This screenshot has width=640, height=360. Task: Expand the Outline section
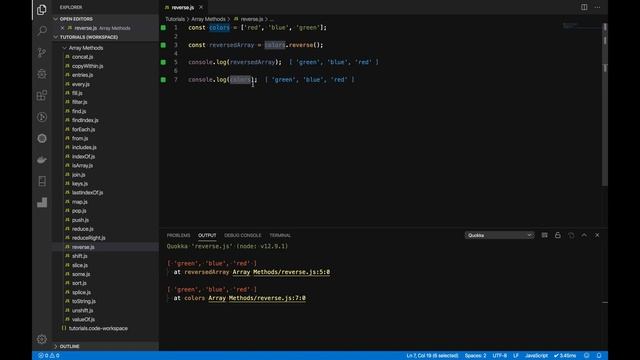click(x=69, y=346)
